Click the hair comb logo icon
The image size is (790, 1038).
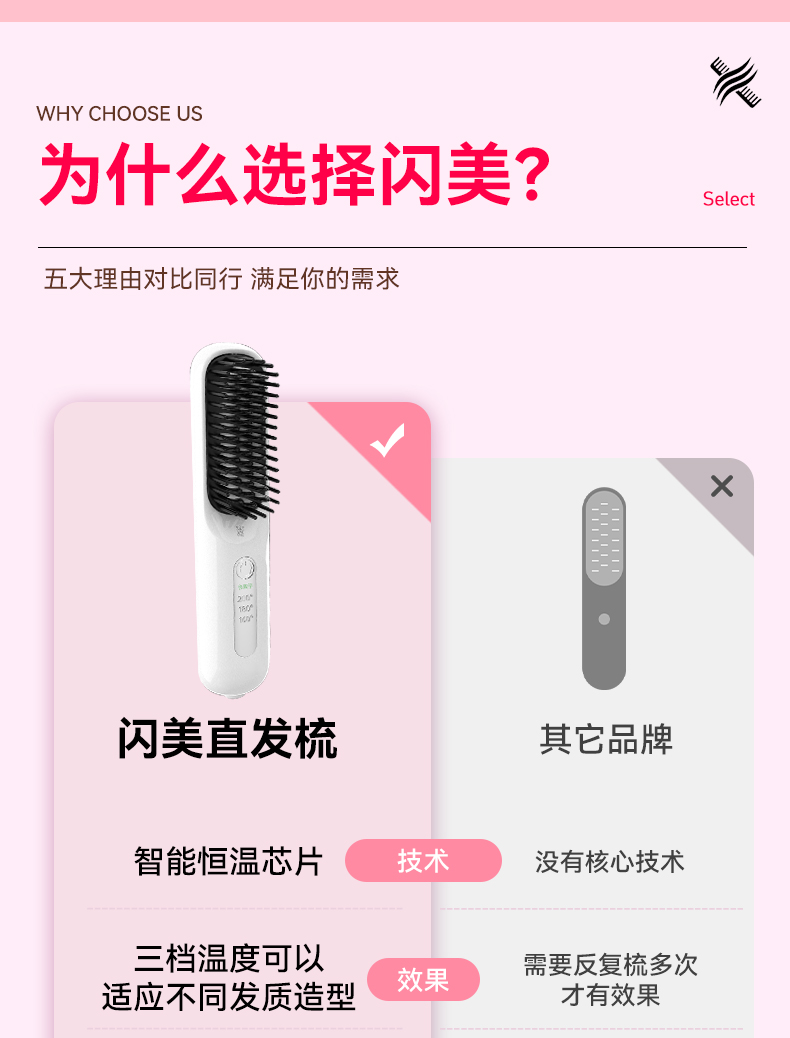pyautogui.click(x=735, y=82)
